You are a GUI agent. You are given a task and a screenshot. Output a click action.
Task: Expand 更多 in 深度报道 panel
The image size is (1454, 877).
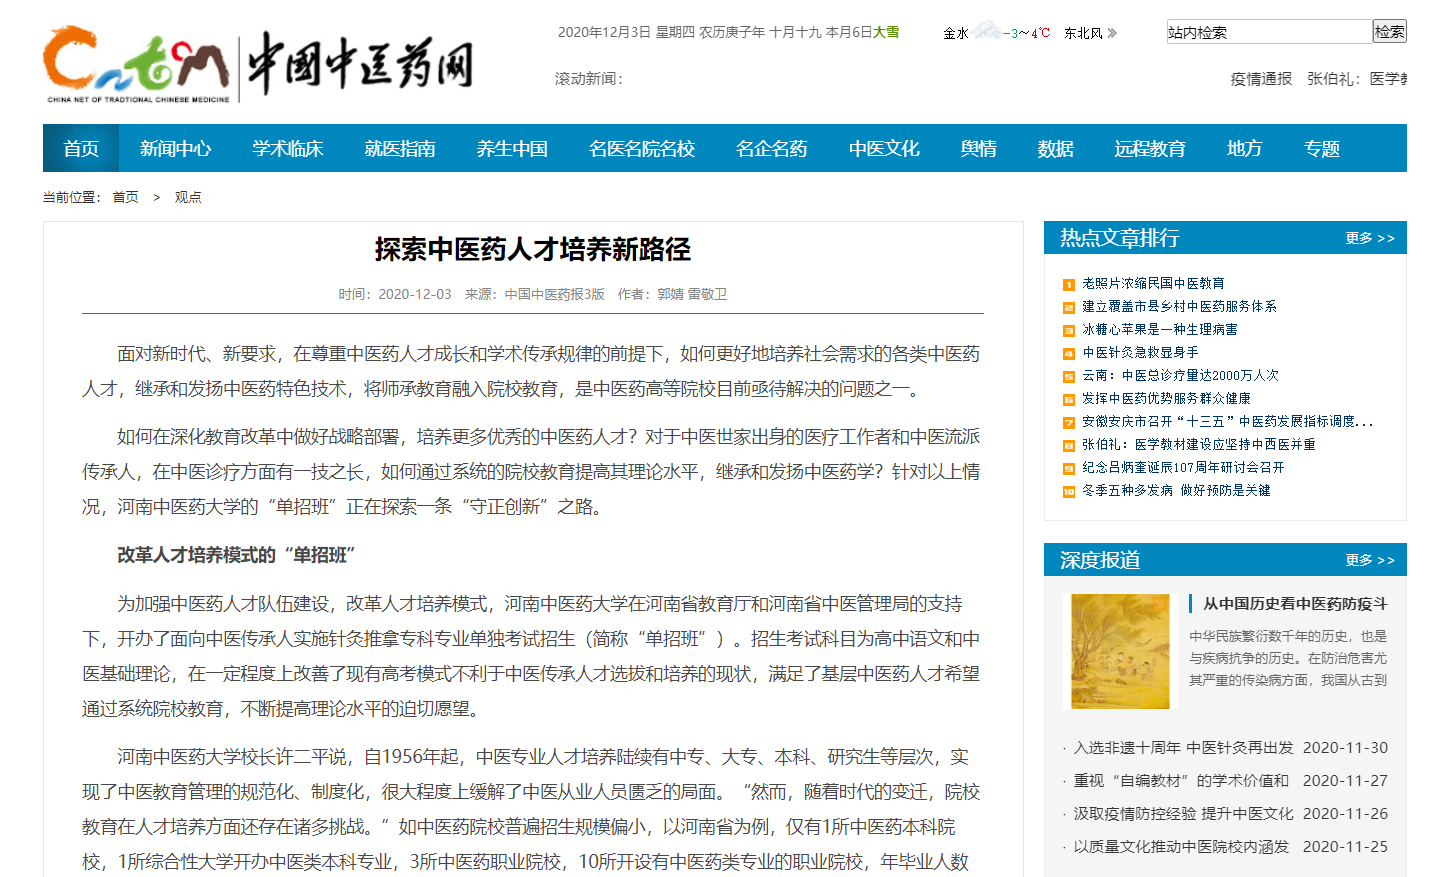coord(1369,560)
